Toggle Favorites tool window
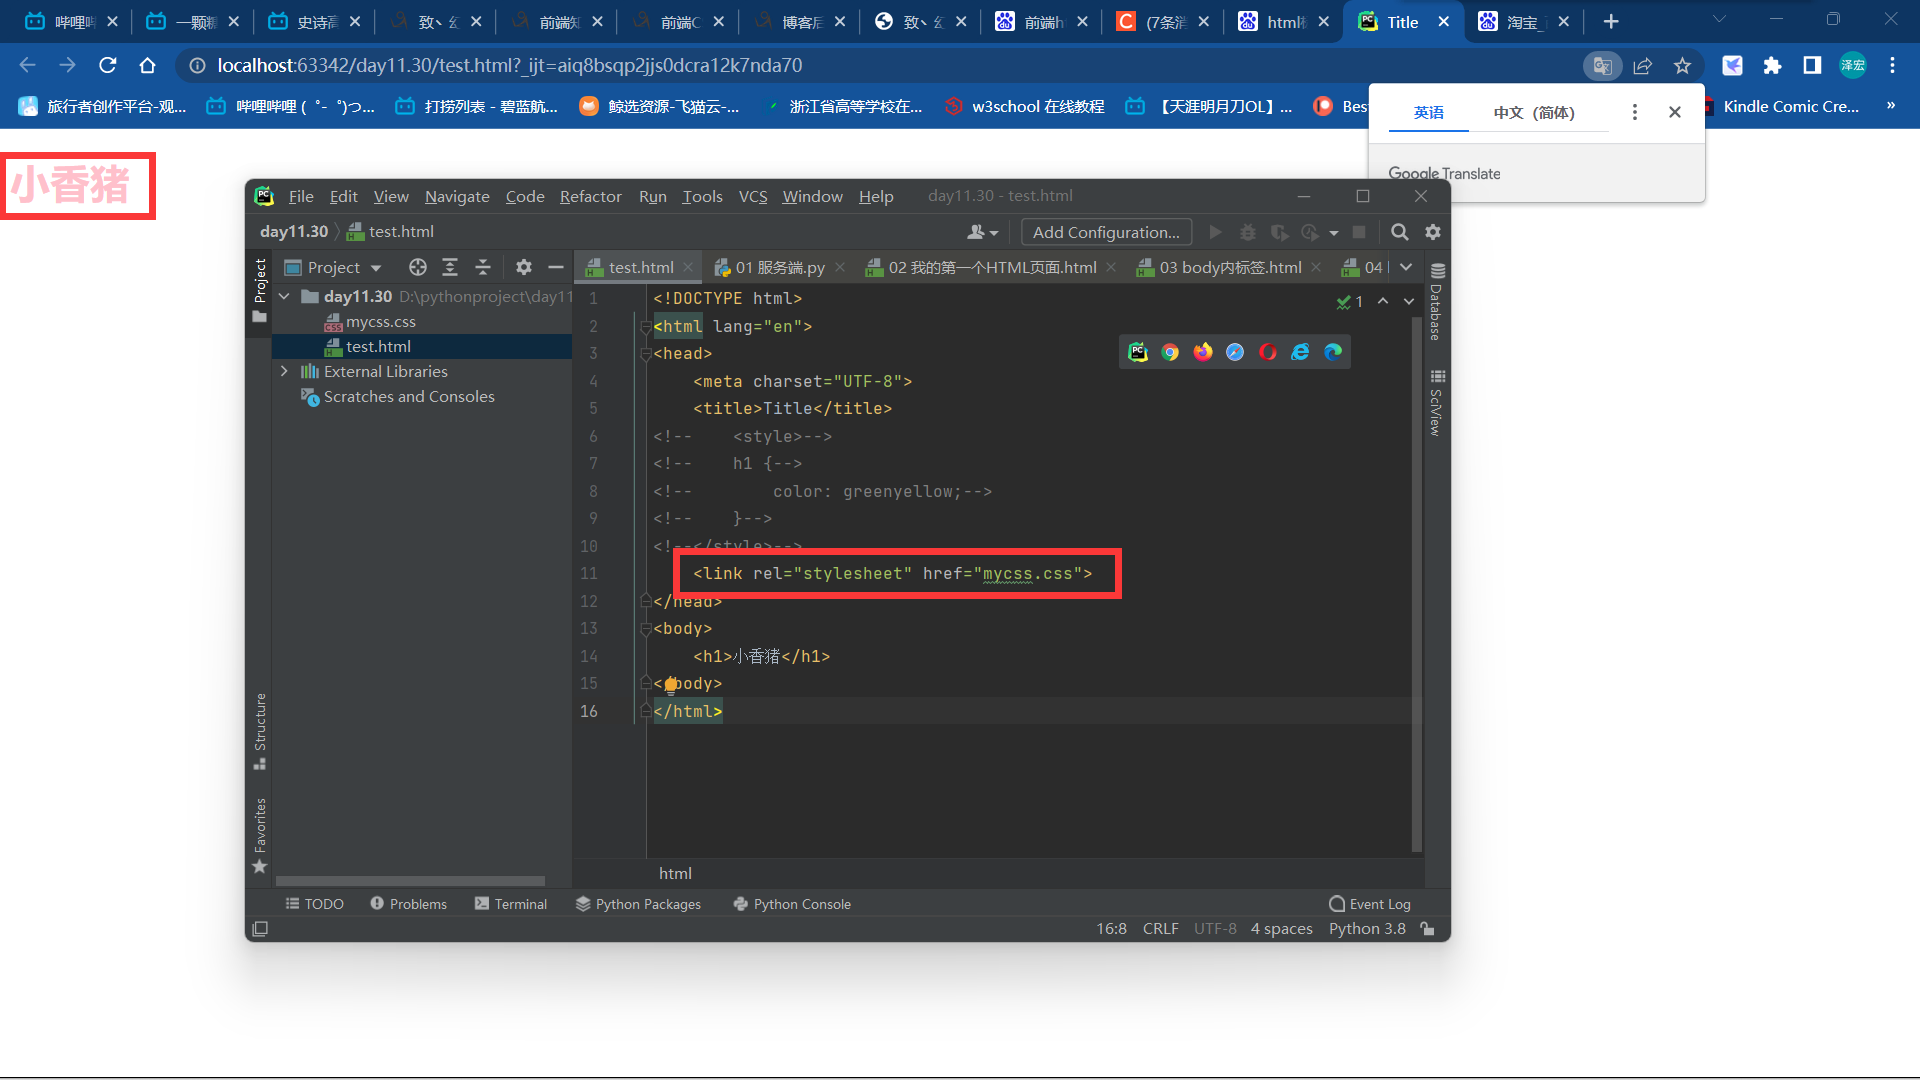 (260, 835)
